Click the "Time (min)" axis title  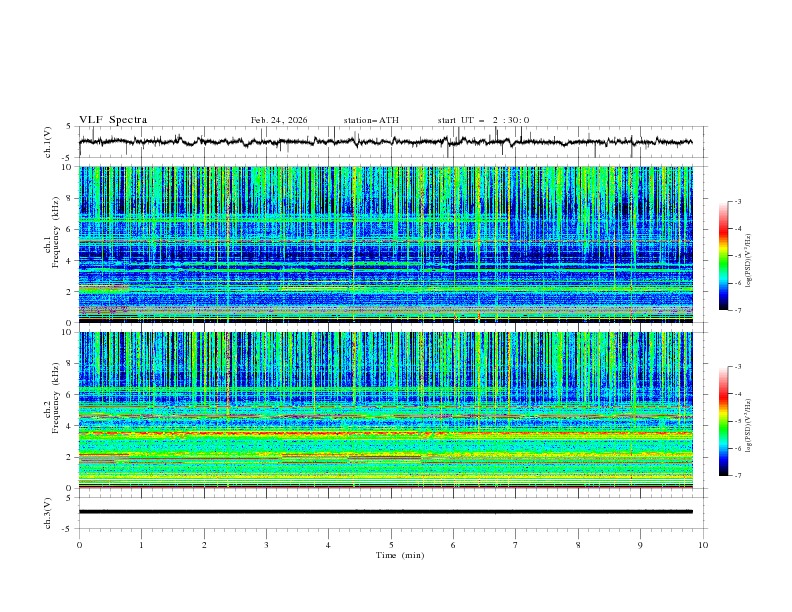click(x=400, y=555)
